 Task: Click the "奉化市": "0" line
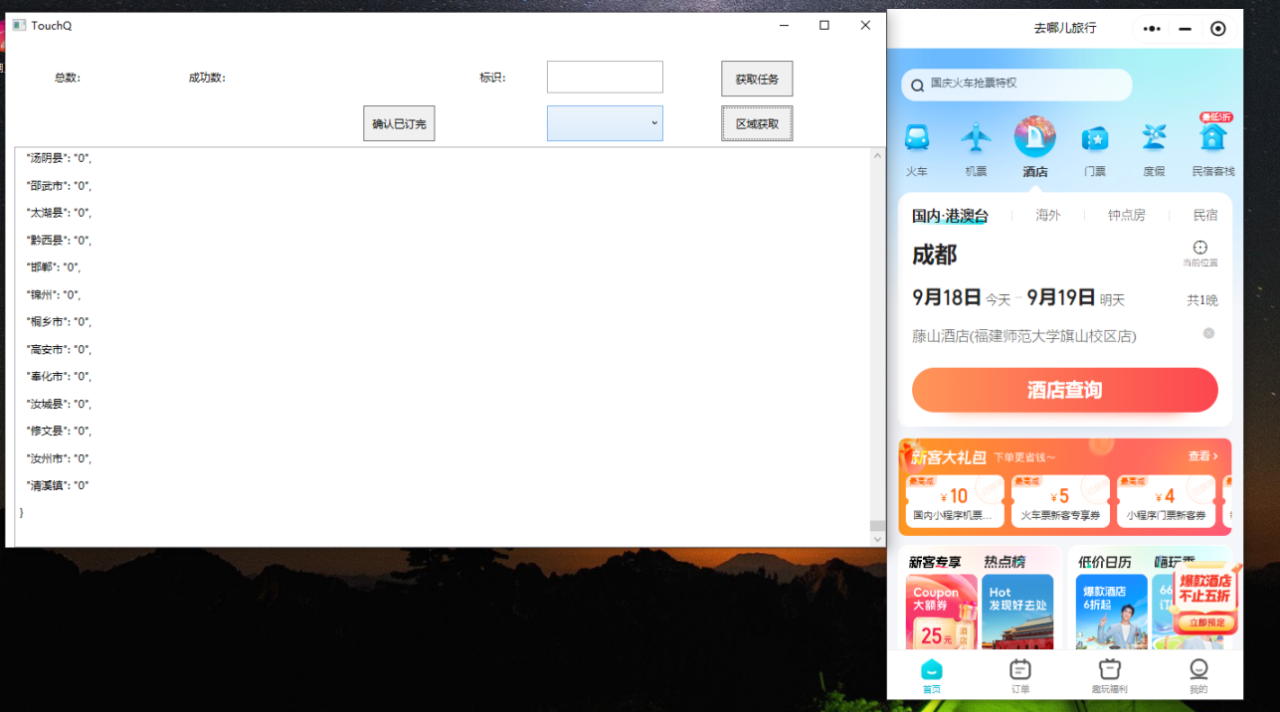[x=60, y=376]
